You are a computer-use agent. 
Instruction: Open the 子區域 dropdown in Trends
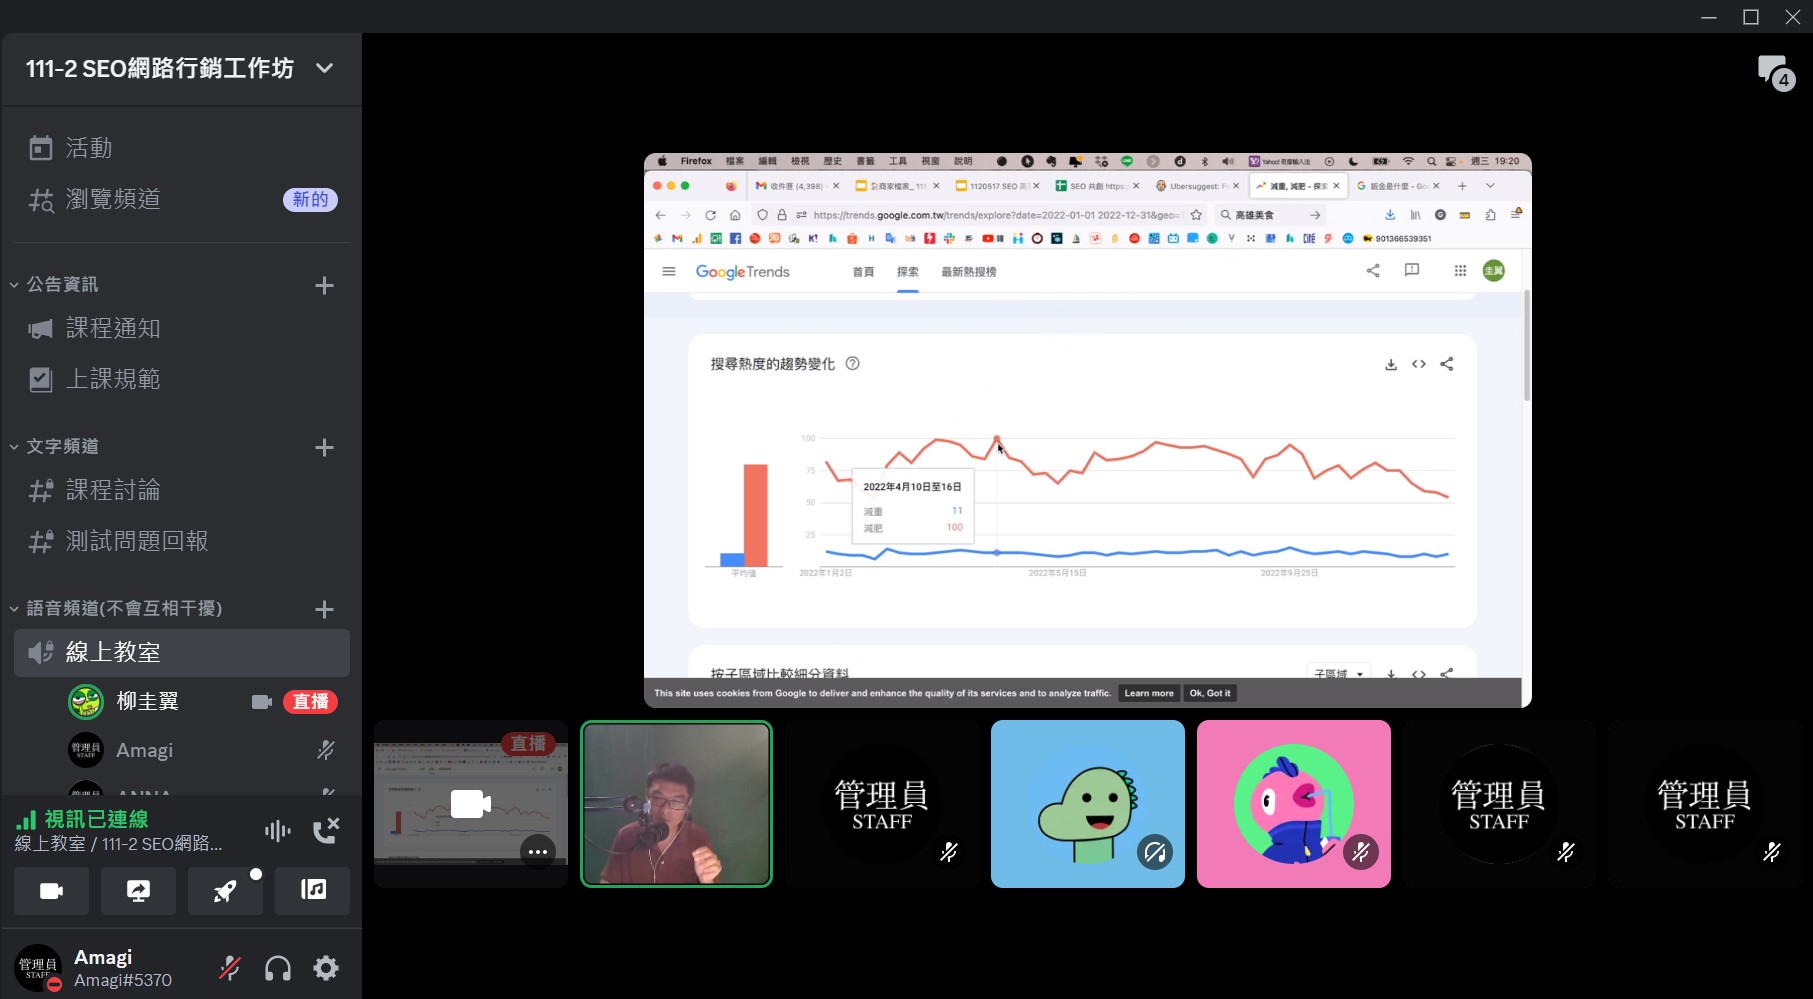1338,673
